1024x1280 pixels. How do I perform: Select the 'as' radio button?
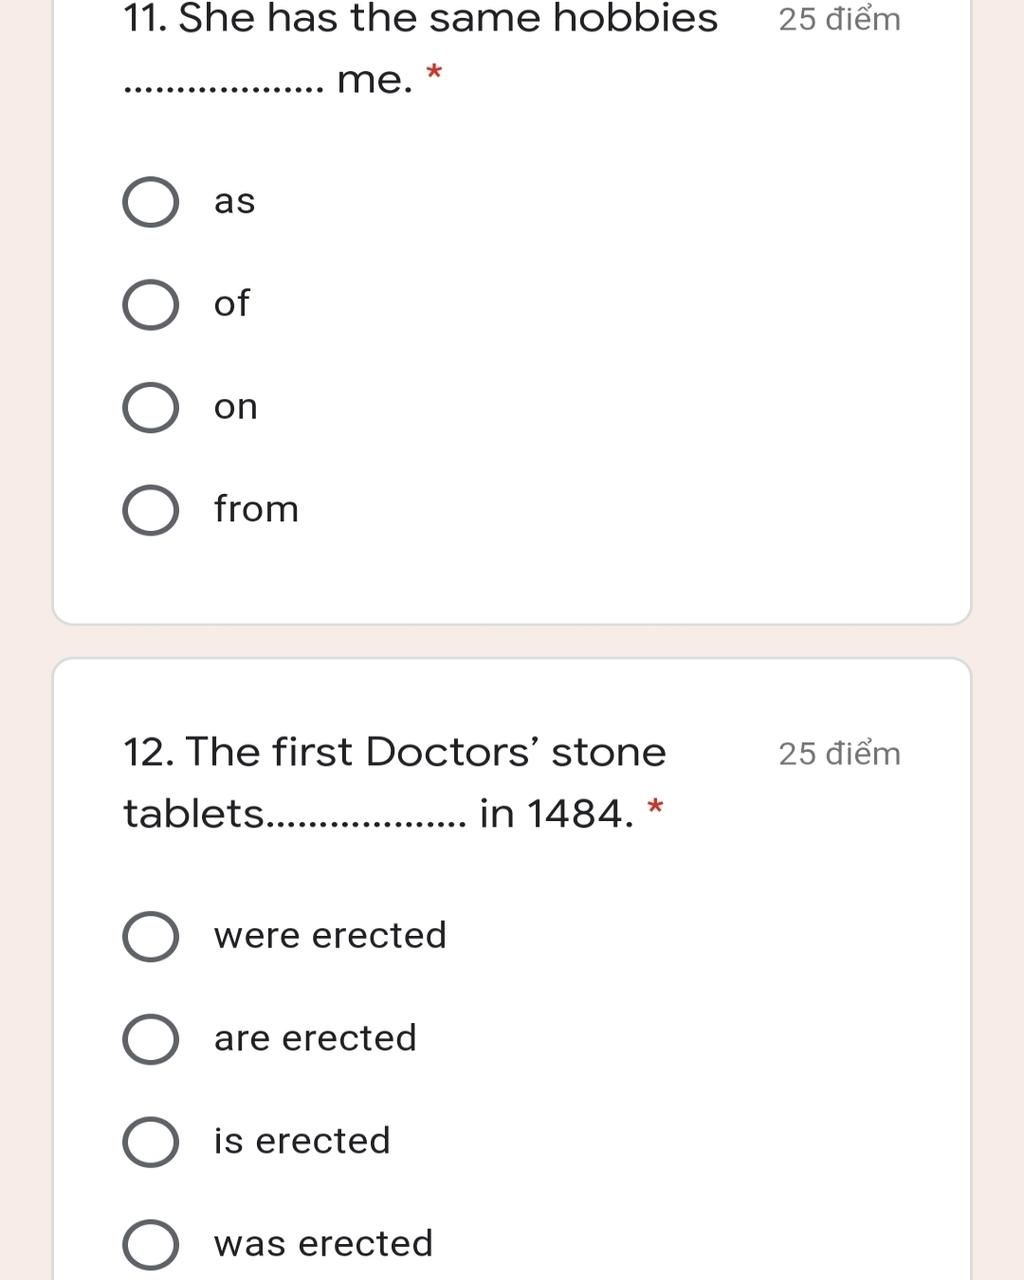[151, 202]
